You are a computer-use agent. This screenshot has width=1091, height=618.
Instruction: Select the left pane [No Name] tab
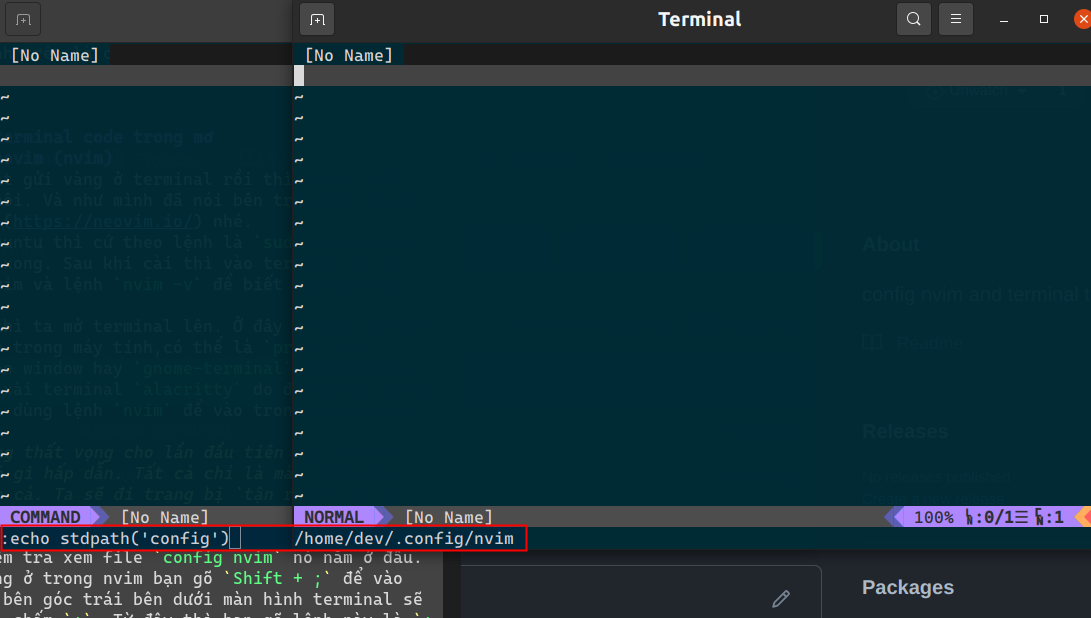tap(55, 56)
